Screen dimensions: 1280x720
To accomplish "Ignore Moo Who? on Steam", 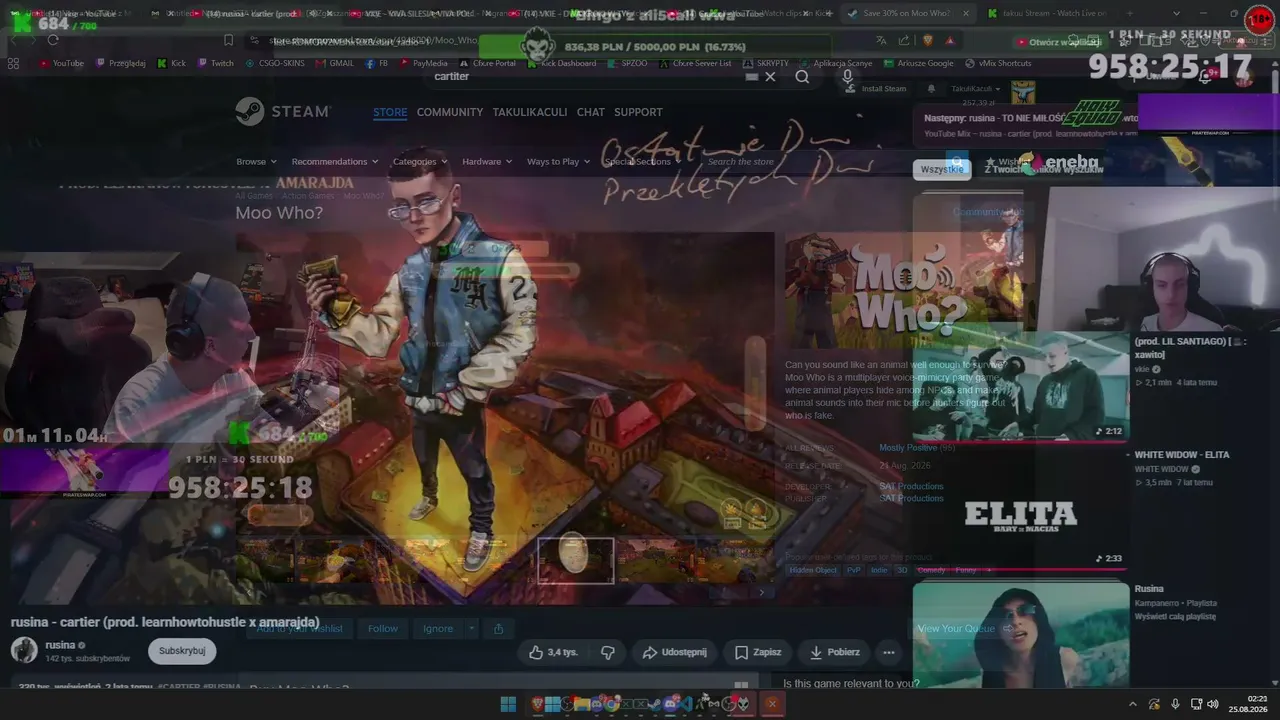I will 438,628.
